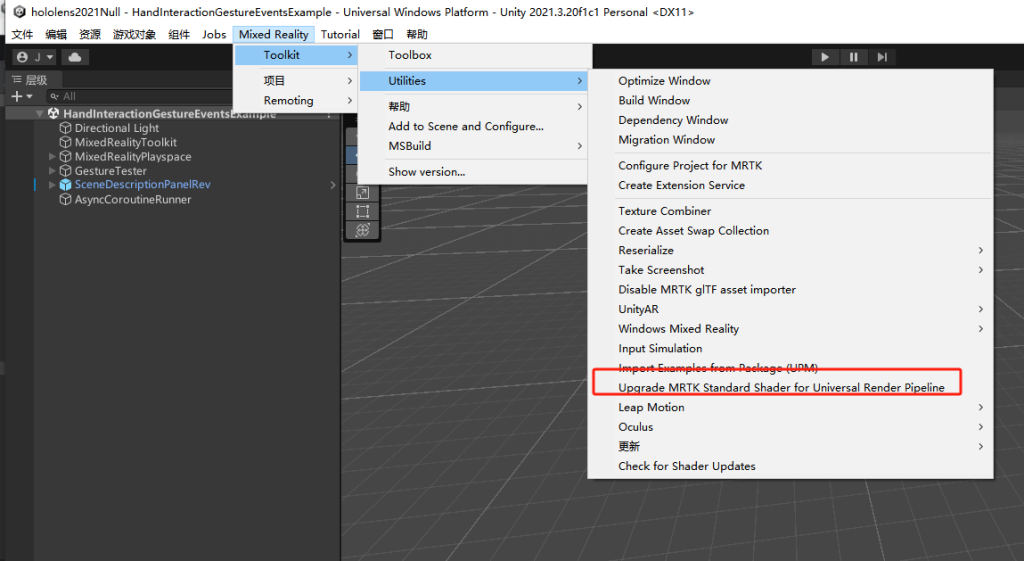Click the Step frame button
The height and width of the screenshot is (561, 1024).
pyautogui.click(x=882, y=57)
